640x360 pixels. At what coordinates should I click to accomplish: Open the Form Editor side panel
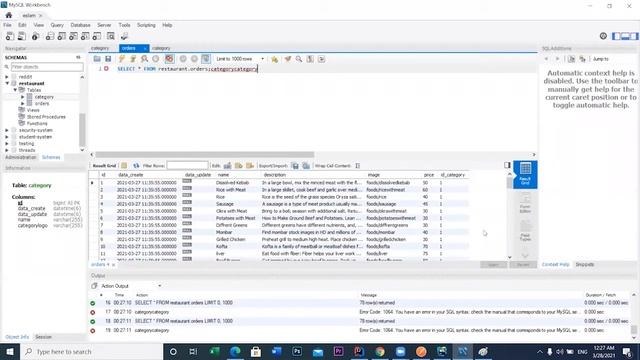click(x=525, y=203)
